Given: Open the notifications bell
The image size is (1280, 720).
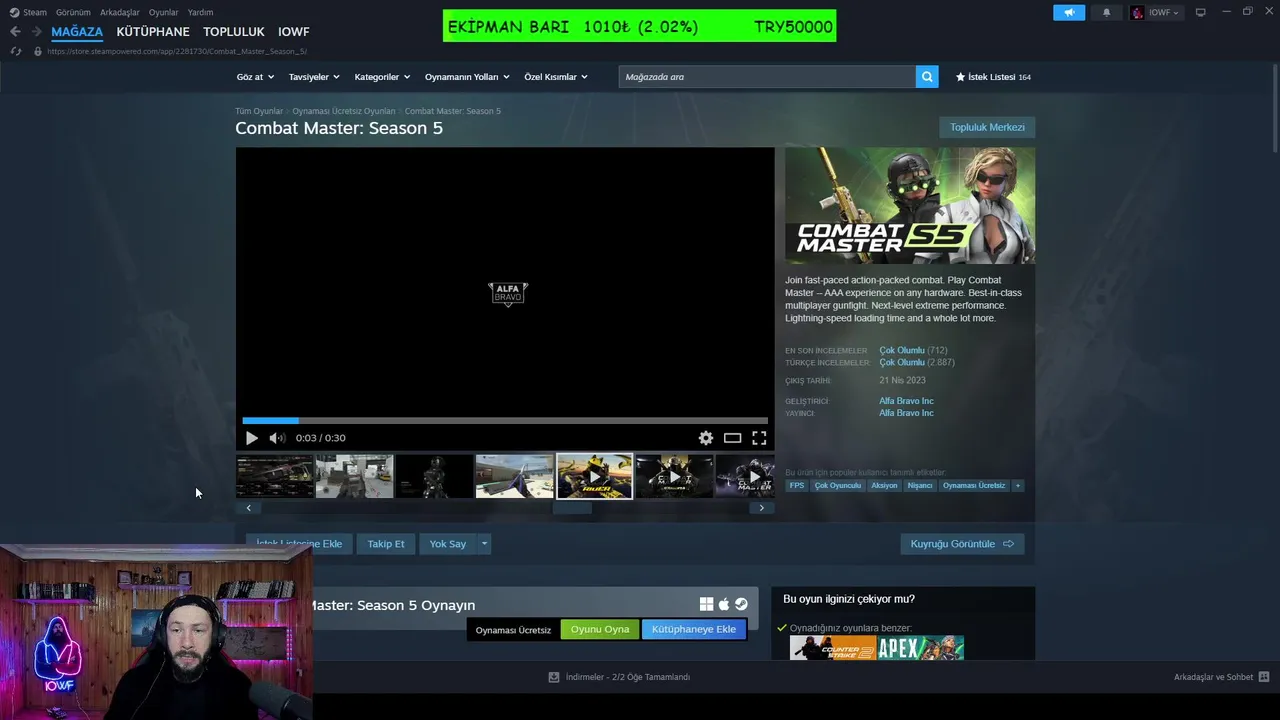Looking at the screenshot, I should pos(1106,12).
